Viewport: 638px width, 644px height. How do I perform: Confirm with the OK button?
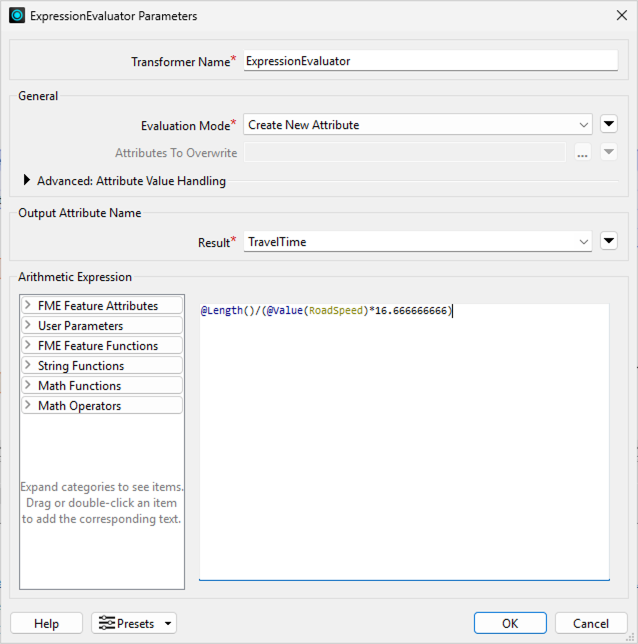[x=510, y=623]
